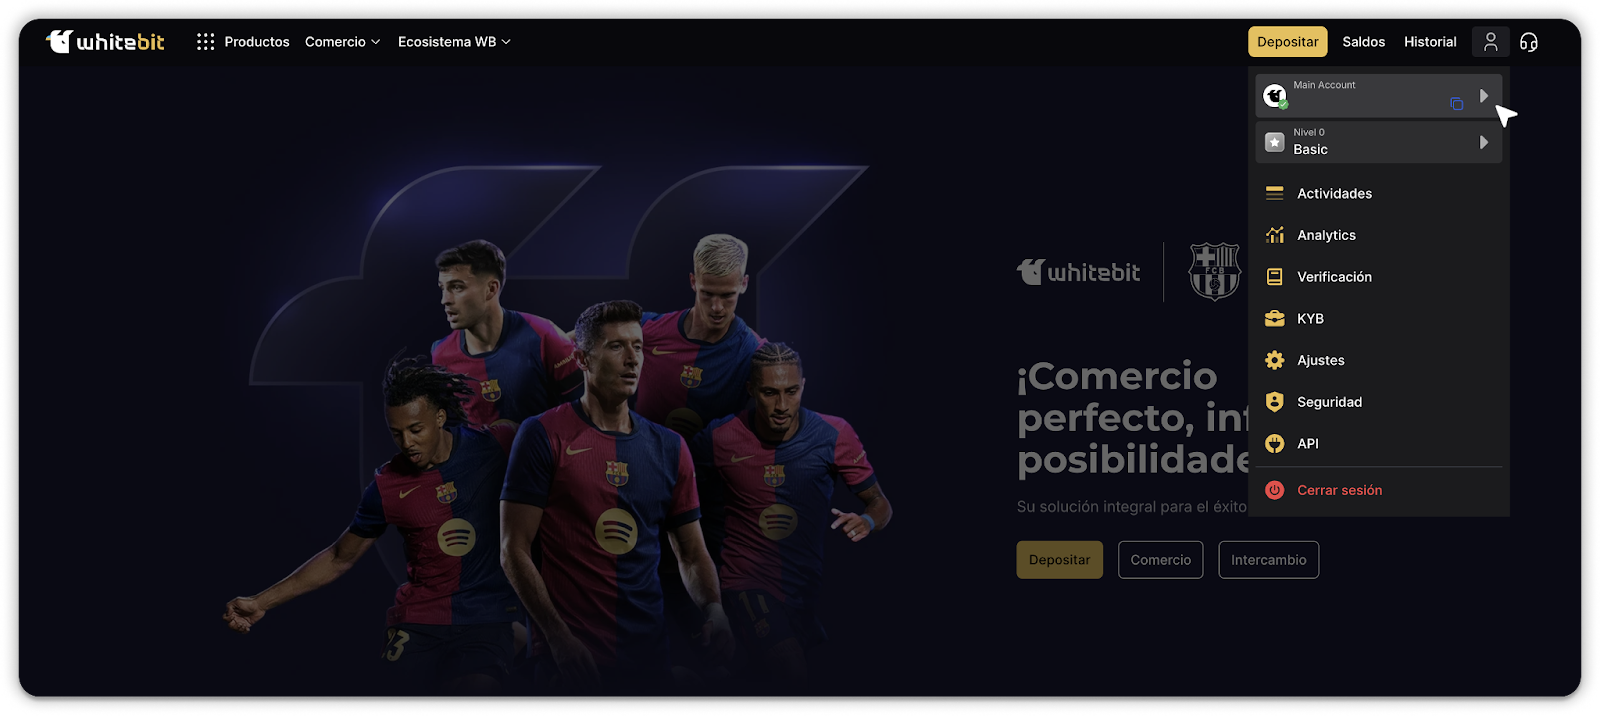Copy the Main Account ID icon
Screen dimensions: 1600x716
pyautogui.click(x=1456, y=103)
